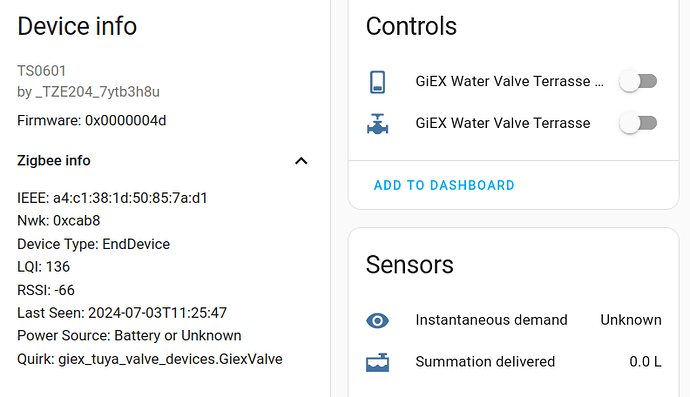Click the phone icon beside first Terrasse switch
The height and width of the screenshot is (397, 690).
[x=378, y=82]
